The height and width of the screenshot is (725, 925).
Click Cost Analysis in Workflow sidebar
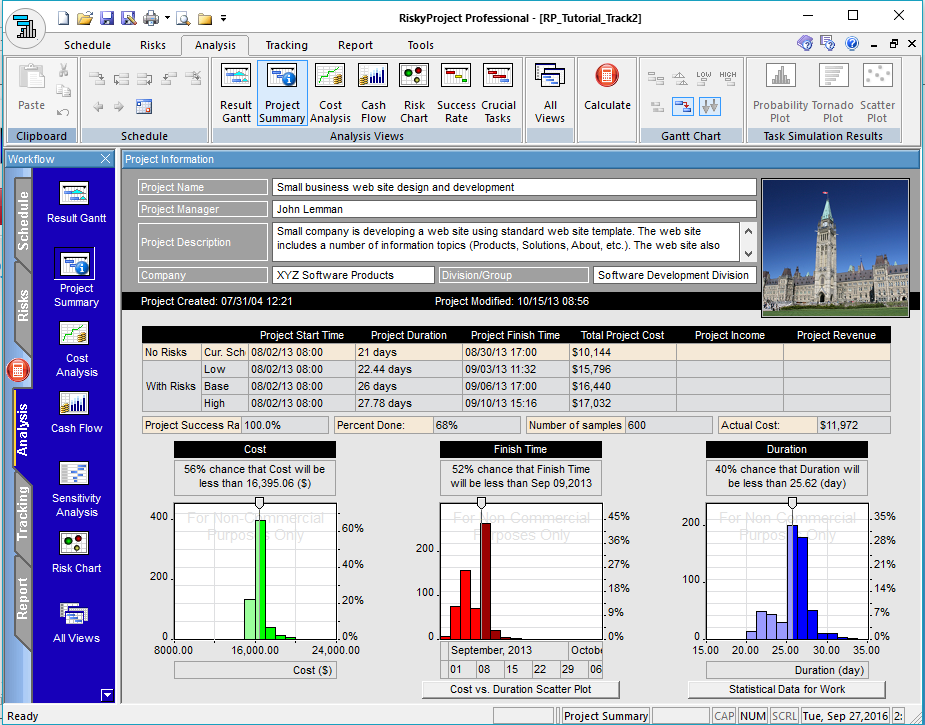(76, 350)
